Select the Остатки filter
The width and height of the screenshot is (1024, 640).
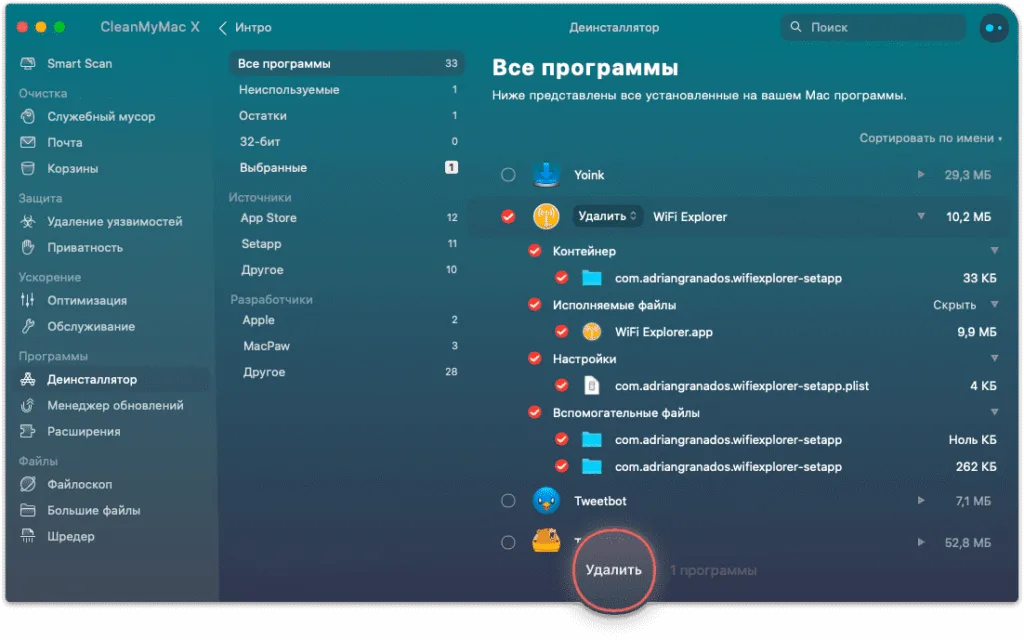point(347,116)
